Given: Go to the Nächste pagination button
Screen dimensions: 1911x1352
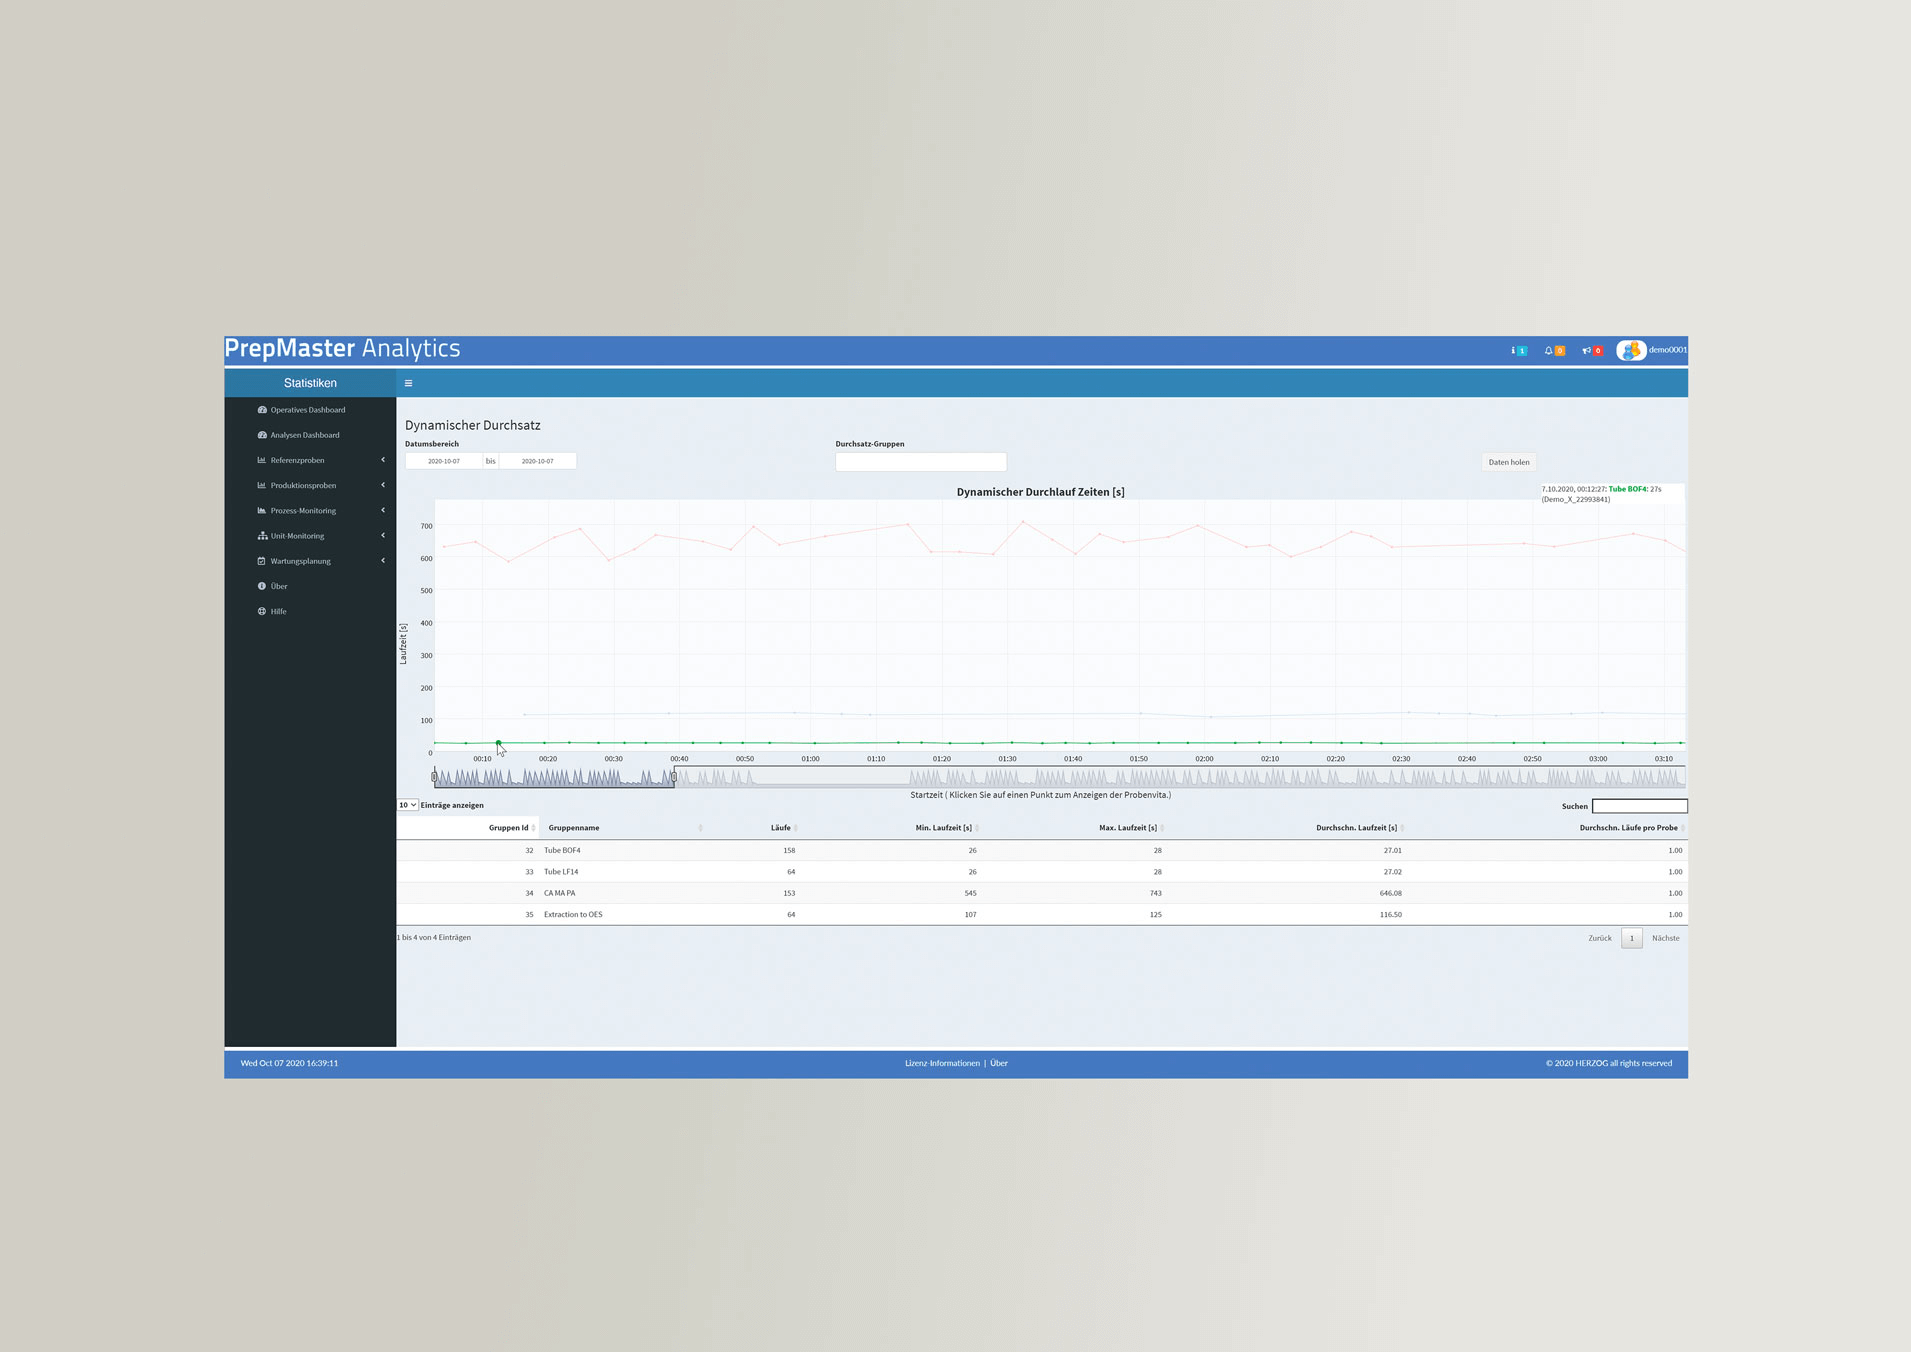Looking at the screenshot, I should 1665,938.
